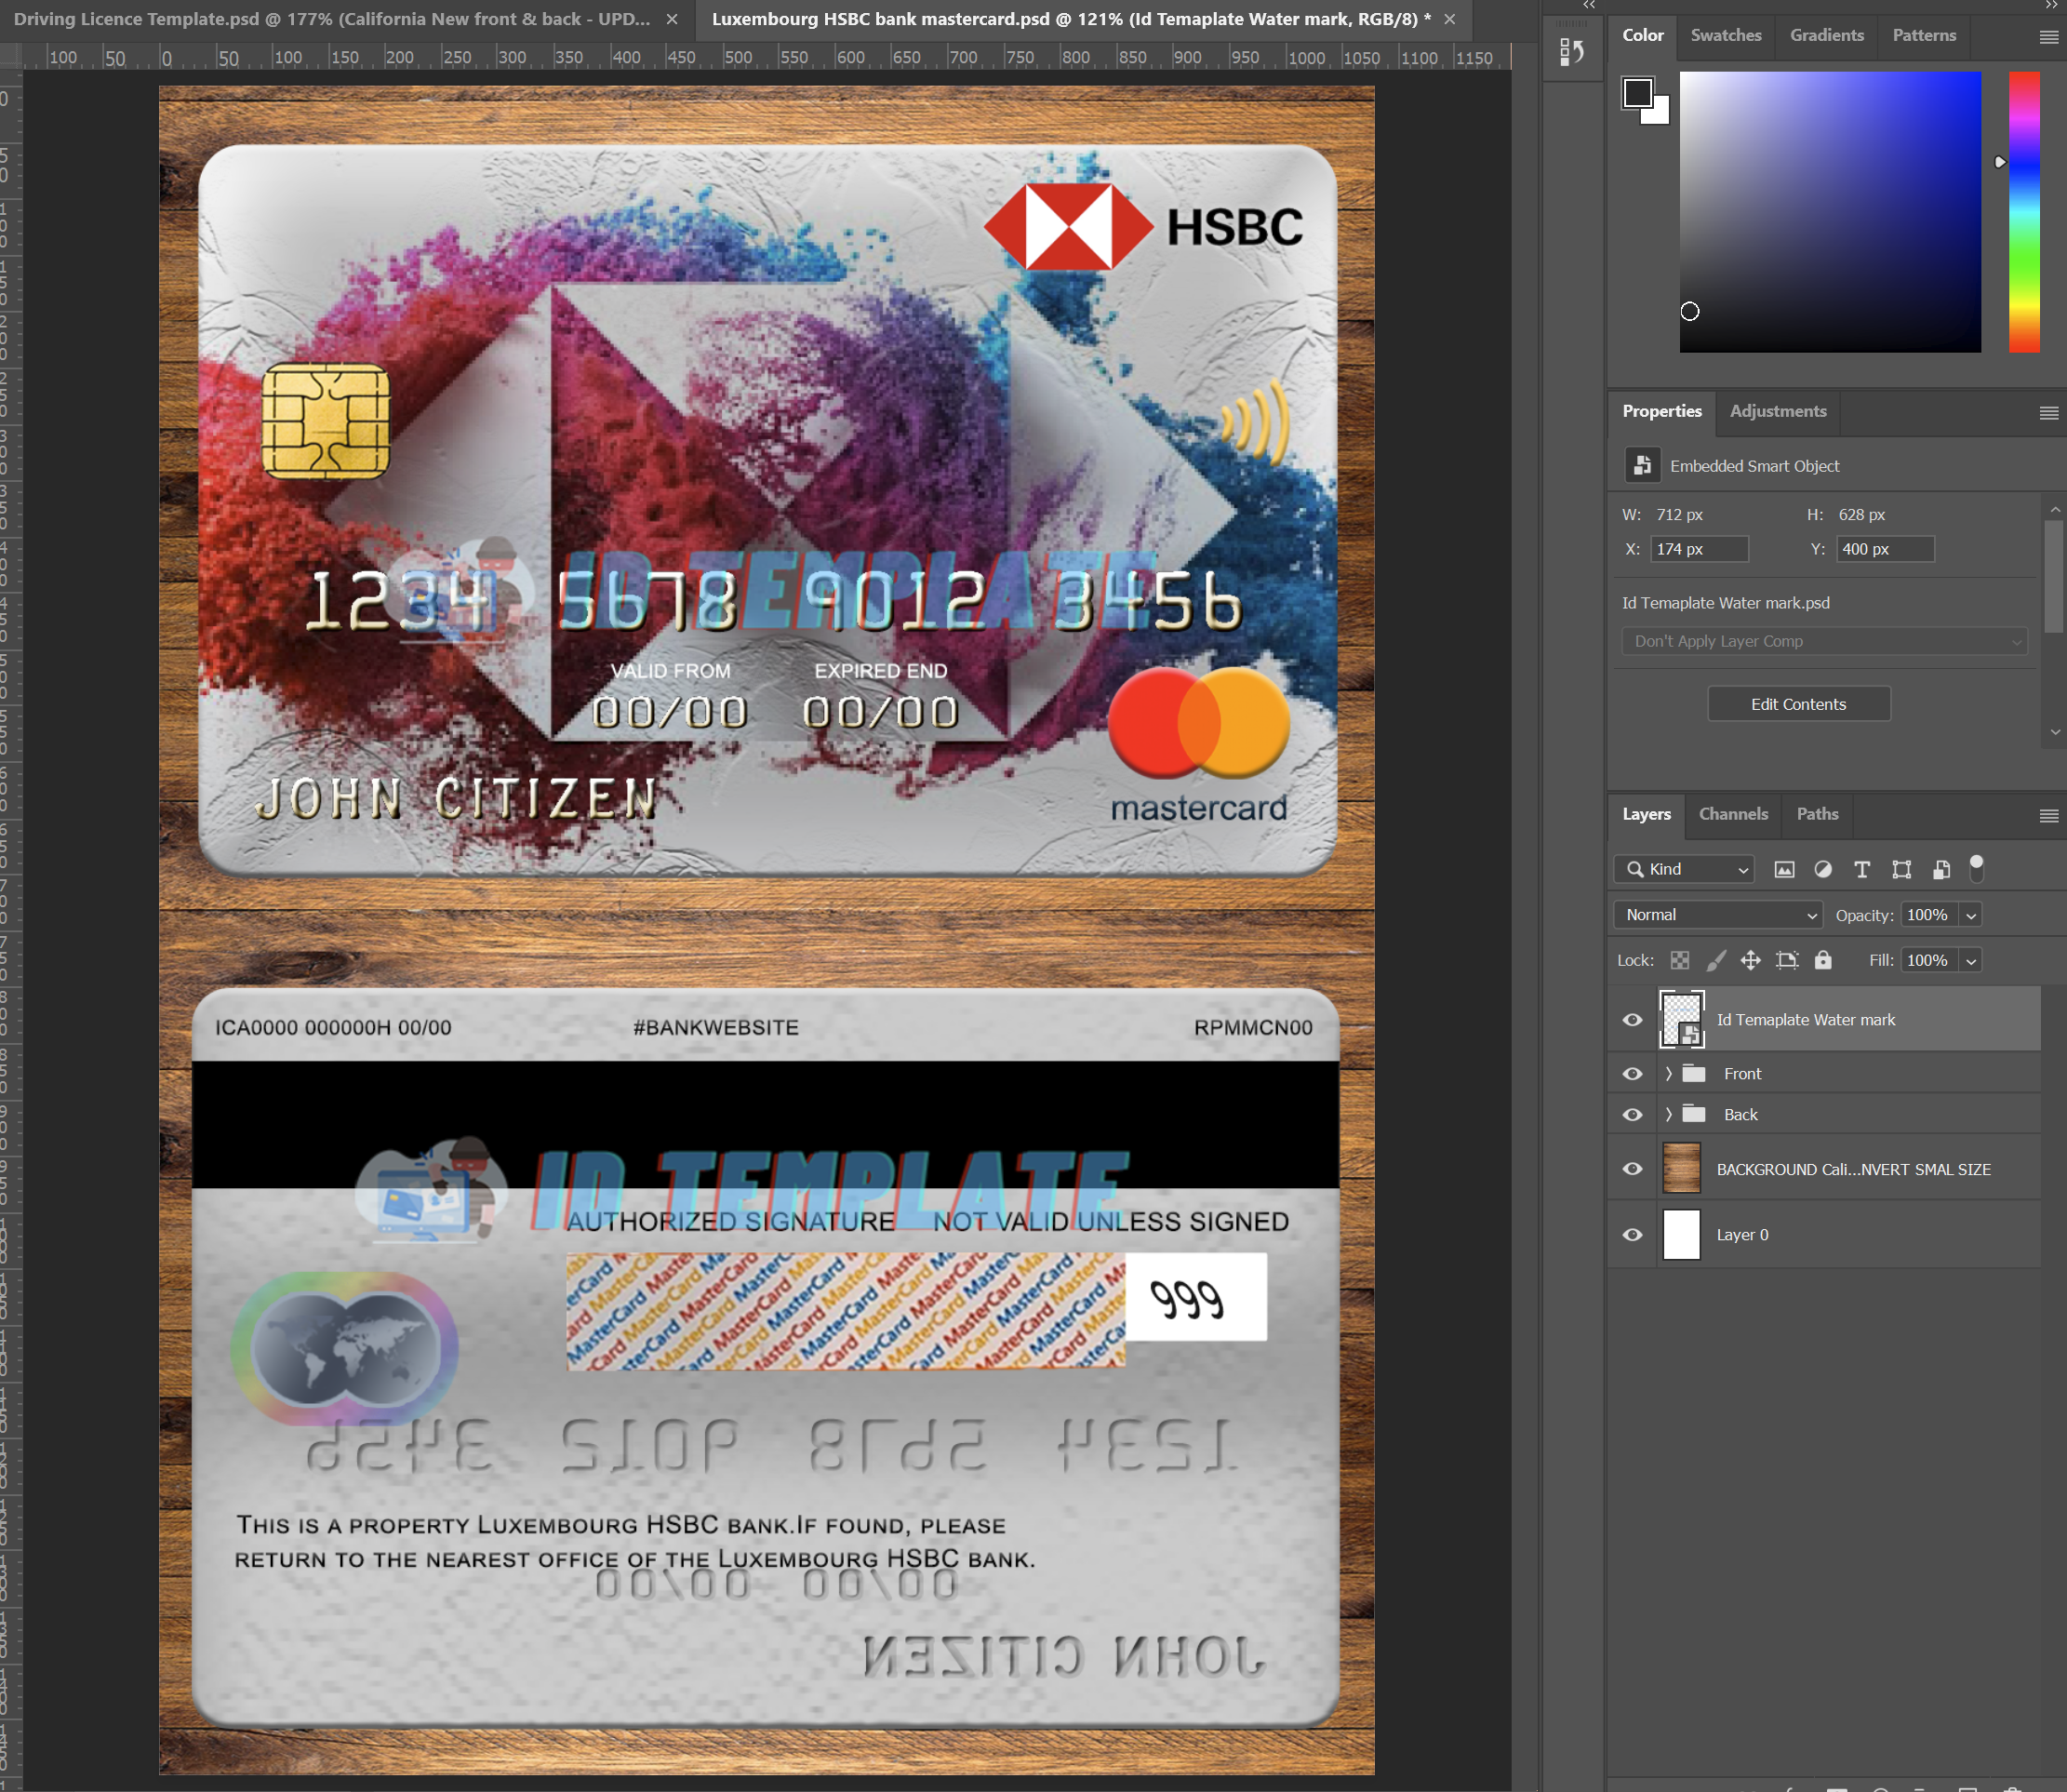
Task: Select the Properties panel tab
Action: pos(1662,411)
